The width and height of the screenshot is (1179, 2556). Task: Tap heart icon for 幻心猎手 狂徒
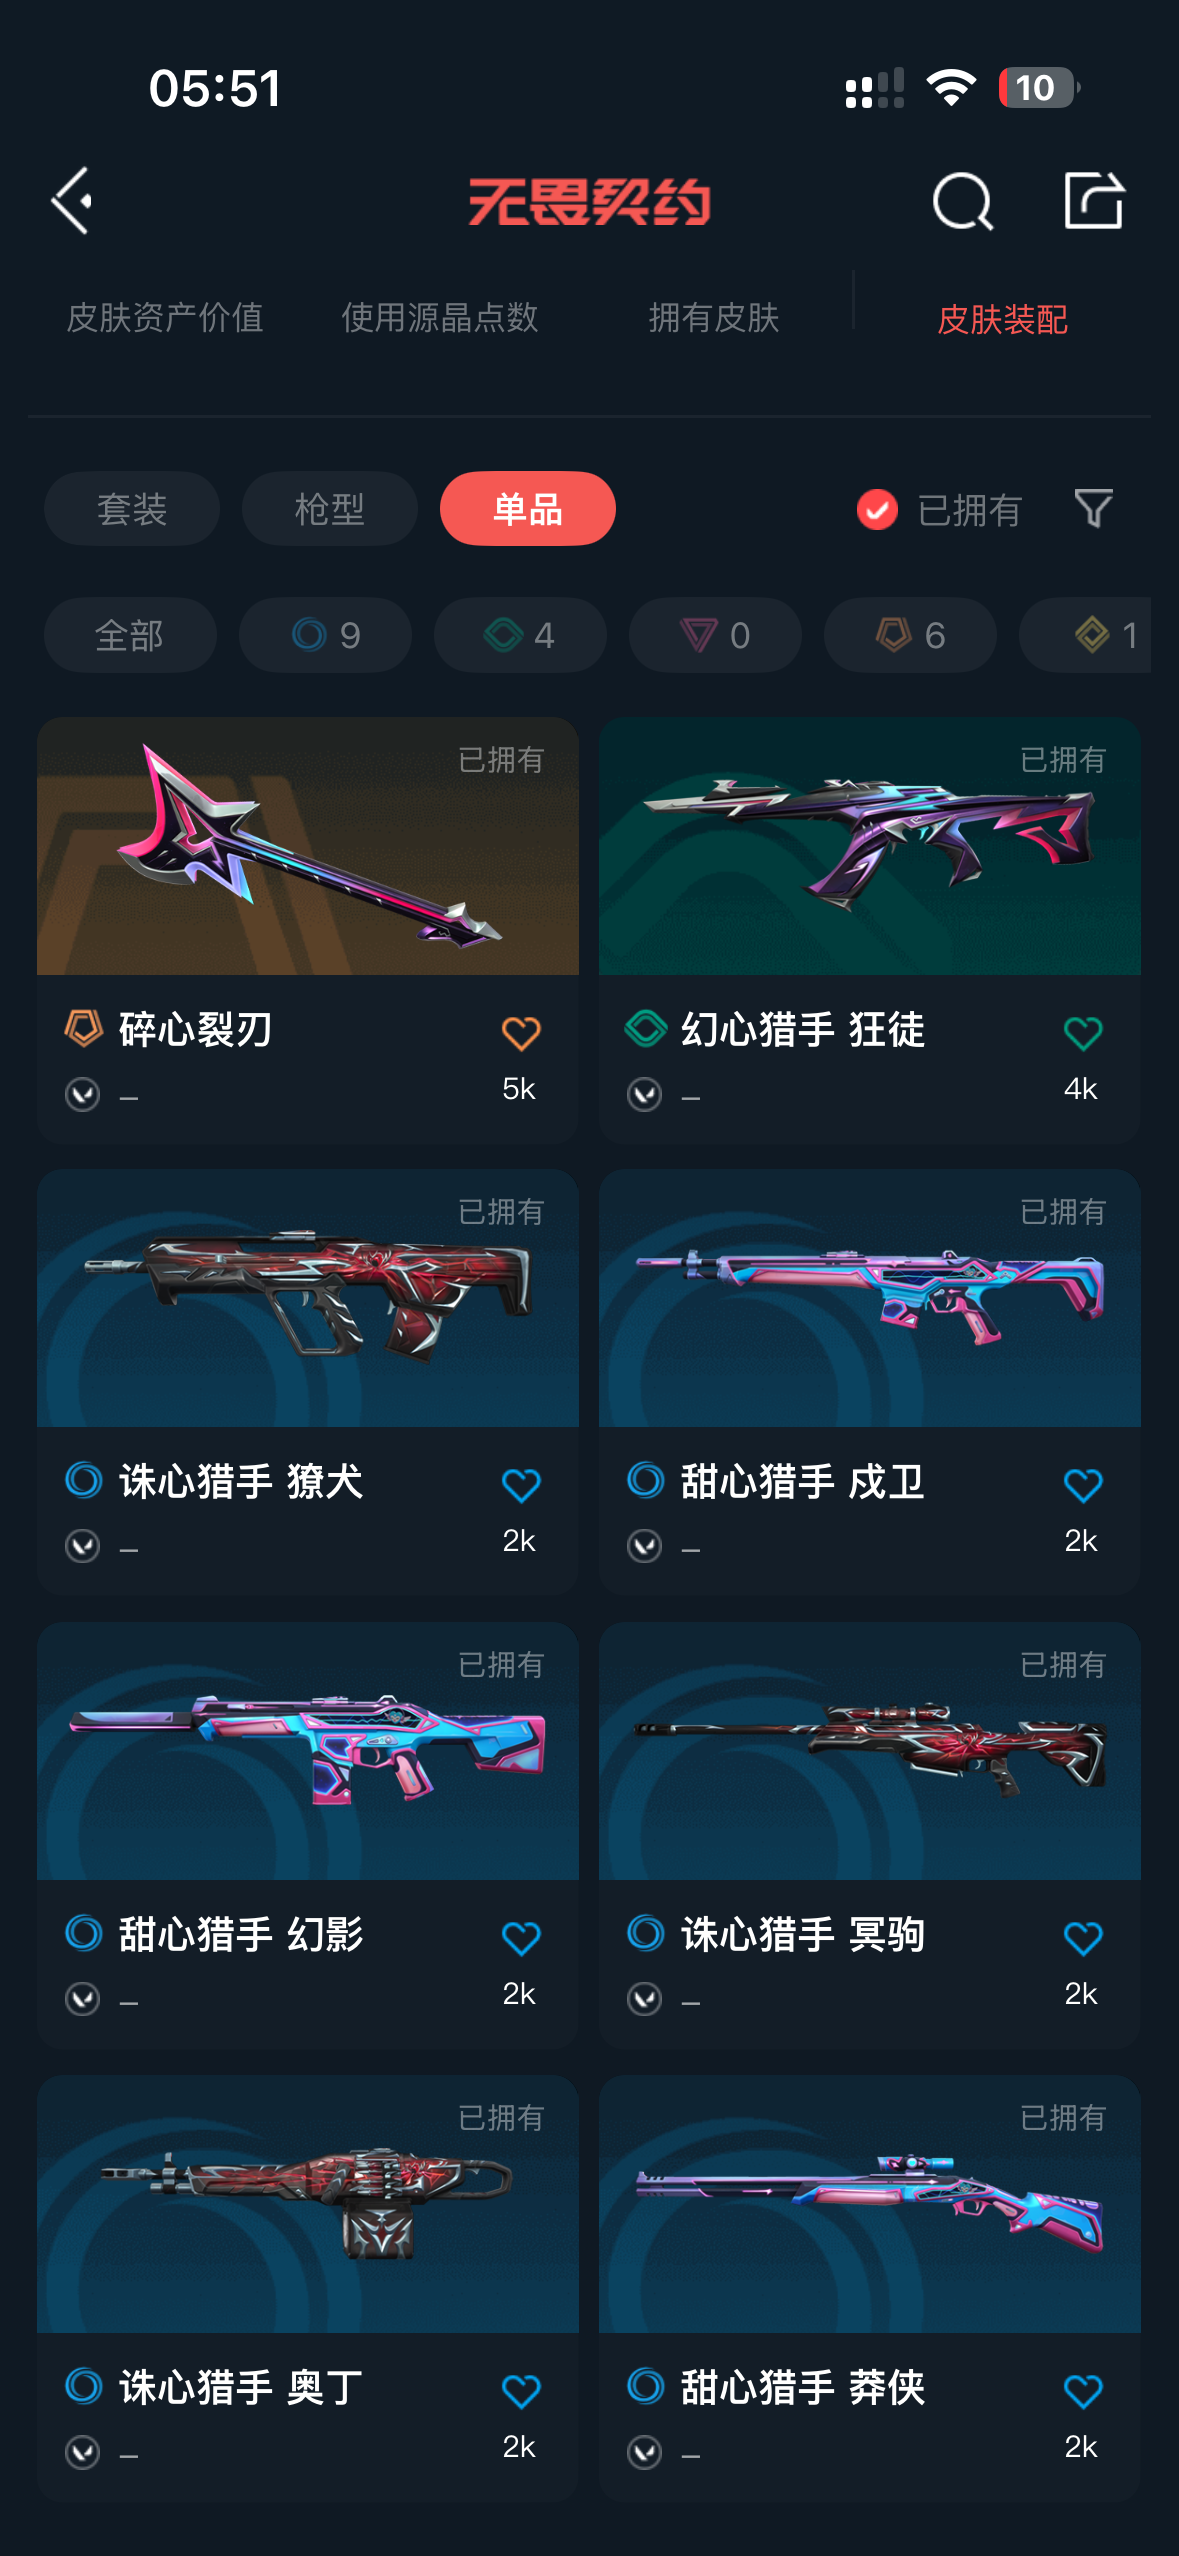(x=1082, y=1033)
